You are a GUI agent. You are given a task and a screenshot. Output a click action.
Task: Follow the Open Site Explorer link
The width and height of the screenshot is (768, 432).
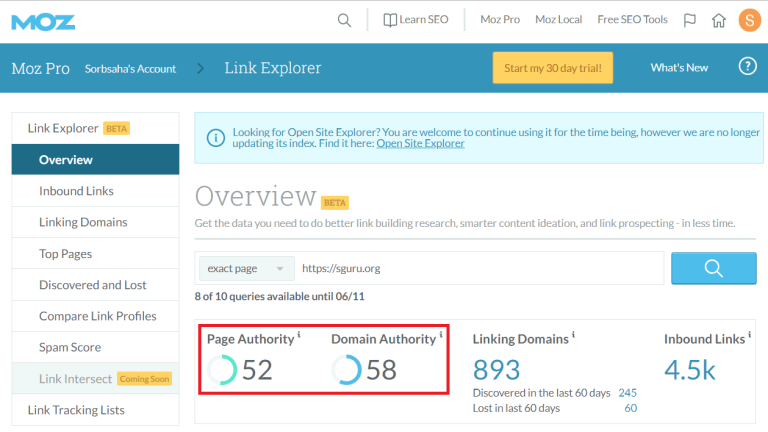[x=420, y=144]
